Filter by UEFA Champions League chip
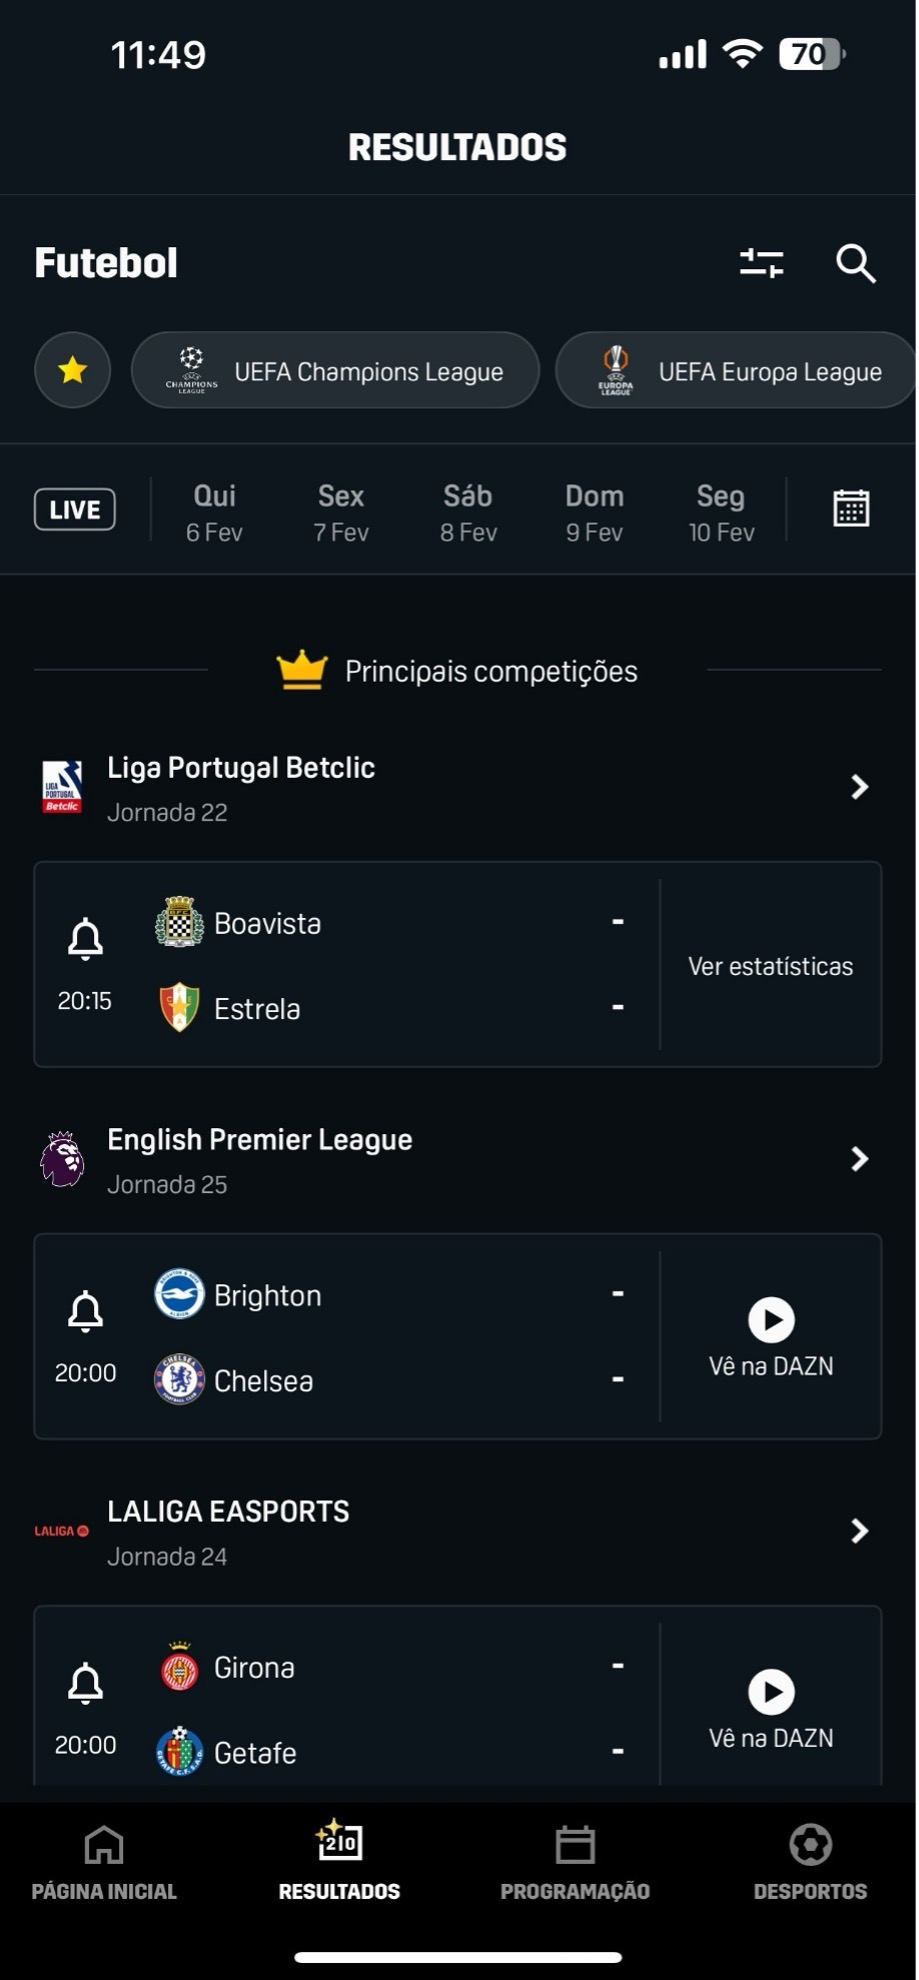The image size is (919, 1980). tap(336, 371)
